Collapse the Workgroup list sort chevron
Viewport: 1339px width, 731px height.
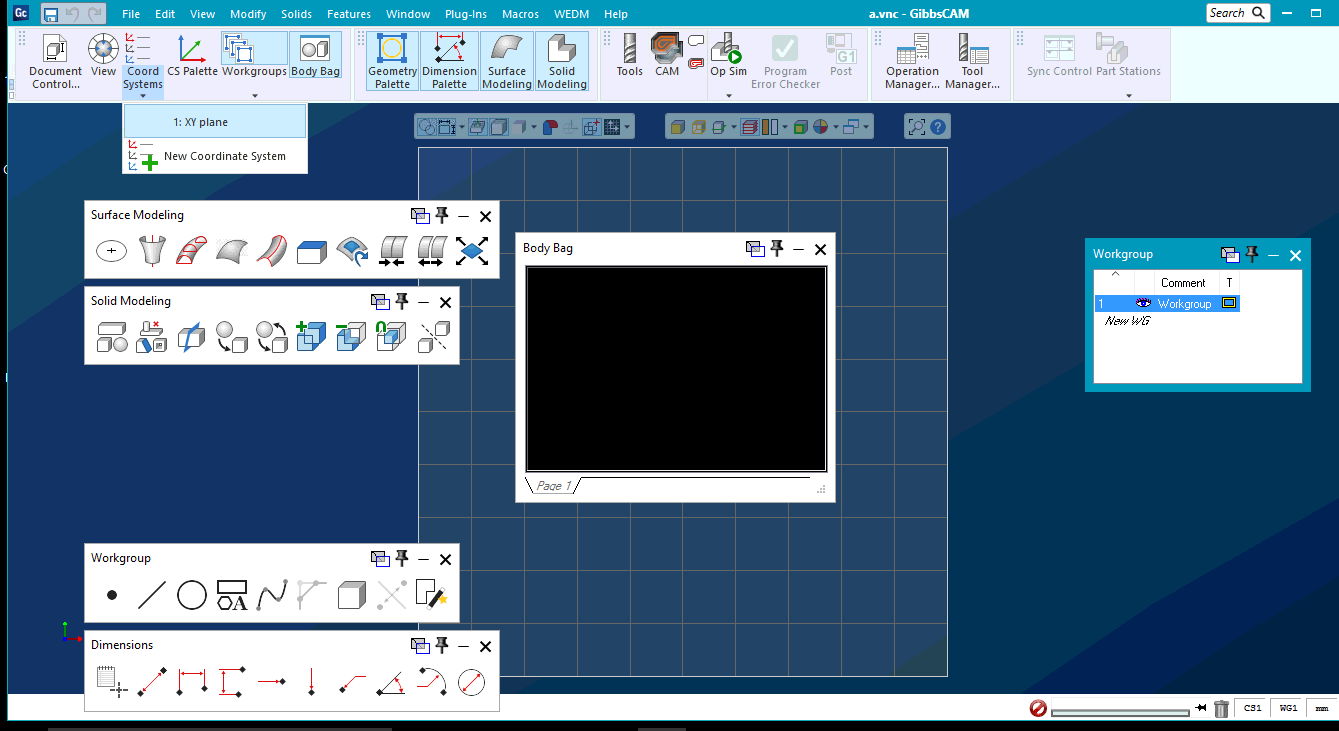(x=1116, y=275)
